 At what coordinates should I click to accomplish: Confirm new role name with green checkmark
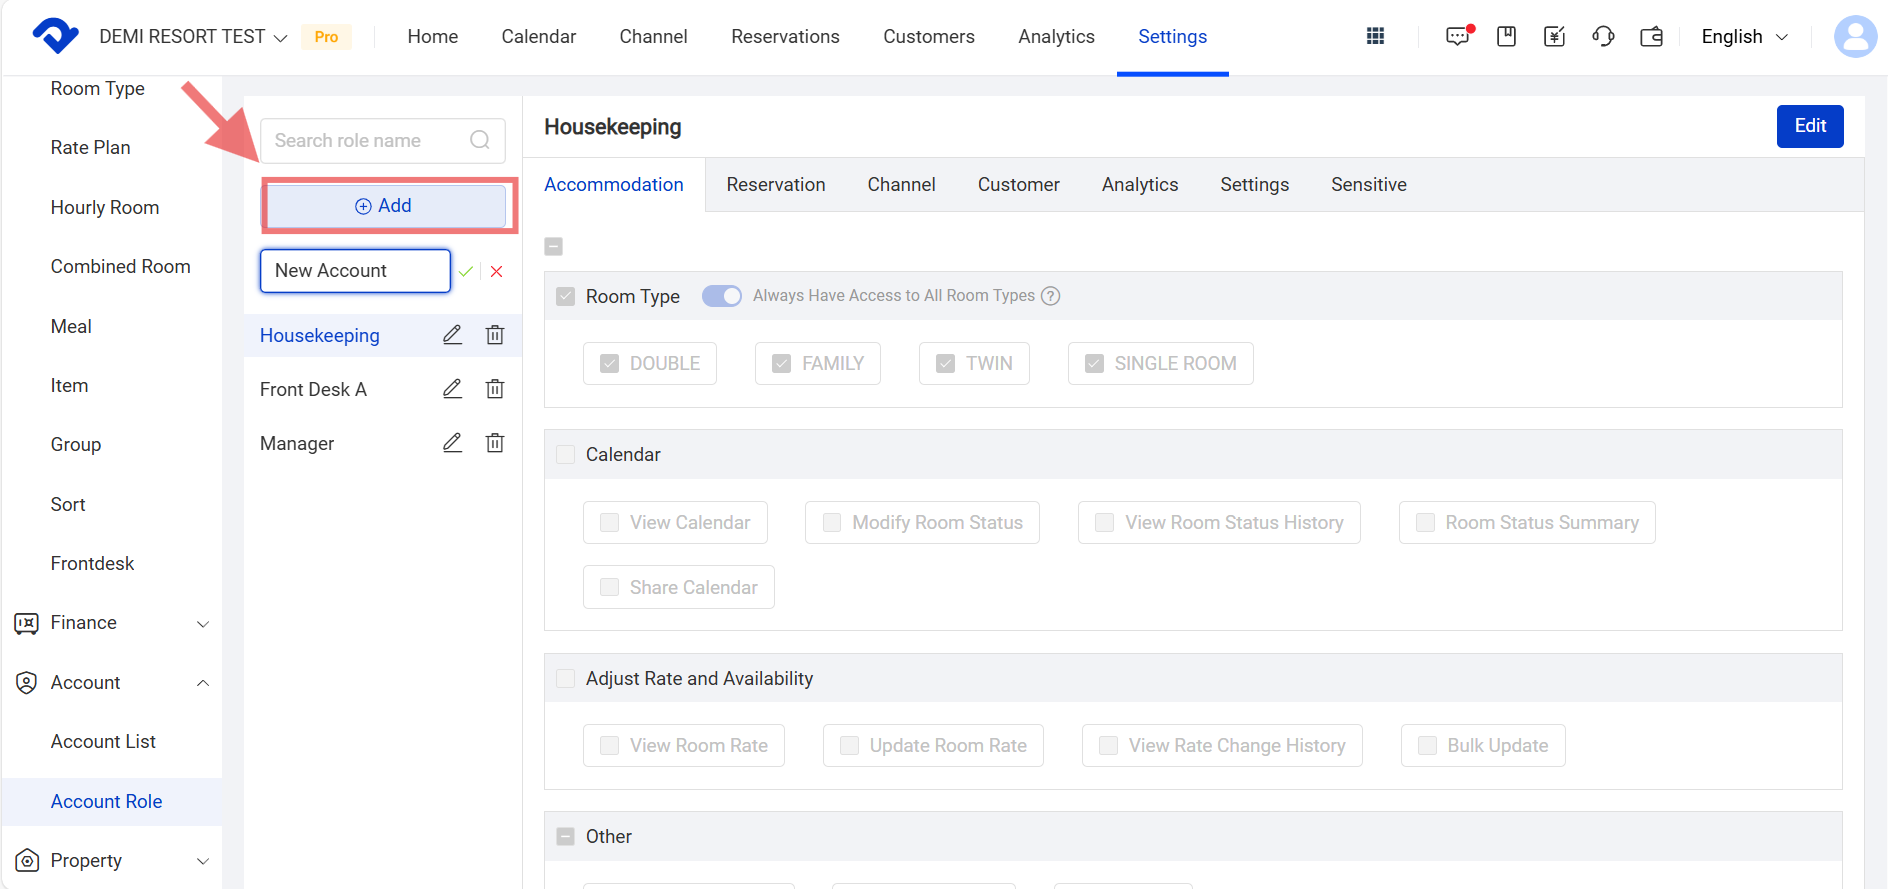pyautogui.click(x=466, y=271)
